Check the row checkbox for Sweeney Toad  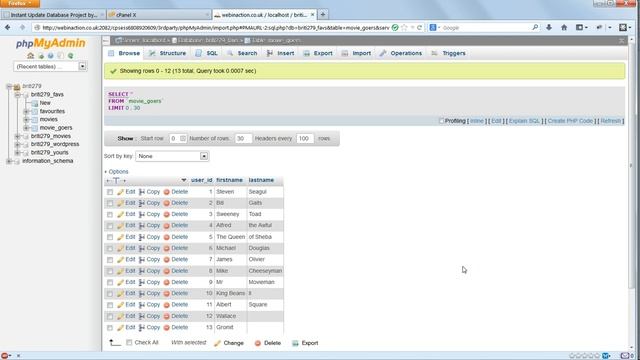click(110, 214)
